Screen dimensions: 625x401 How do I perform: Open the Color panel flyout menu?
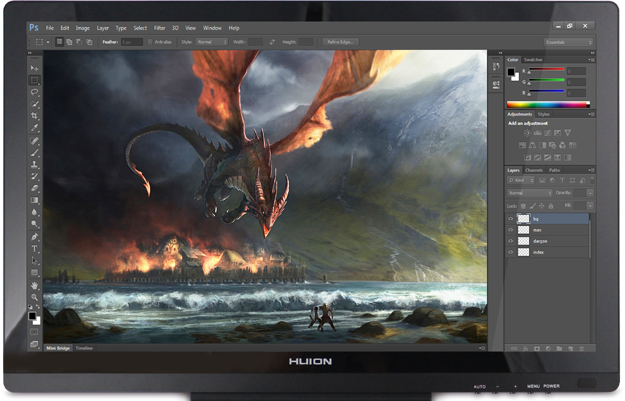[x=592, y=60]
